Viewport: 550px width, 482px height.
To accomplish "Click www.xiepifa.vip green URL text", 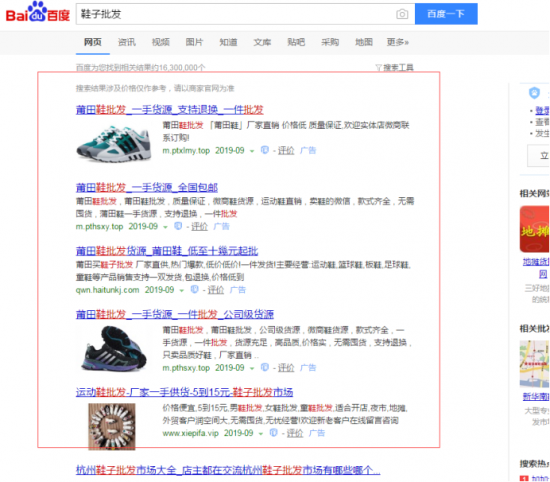I will pos(190,433).
